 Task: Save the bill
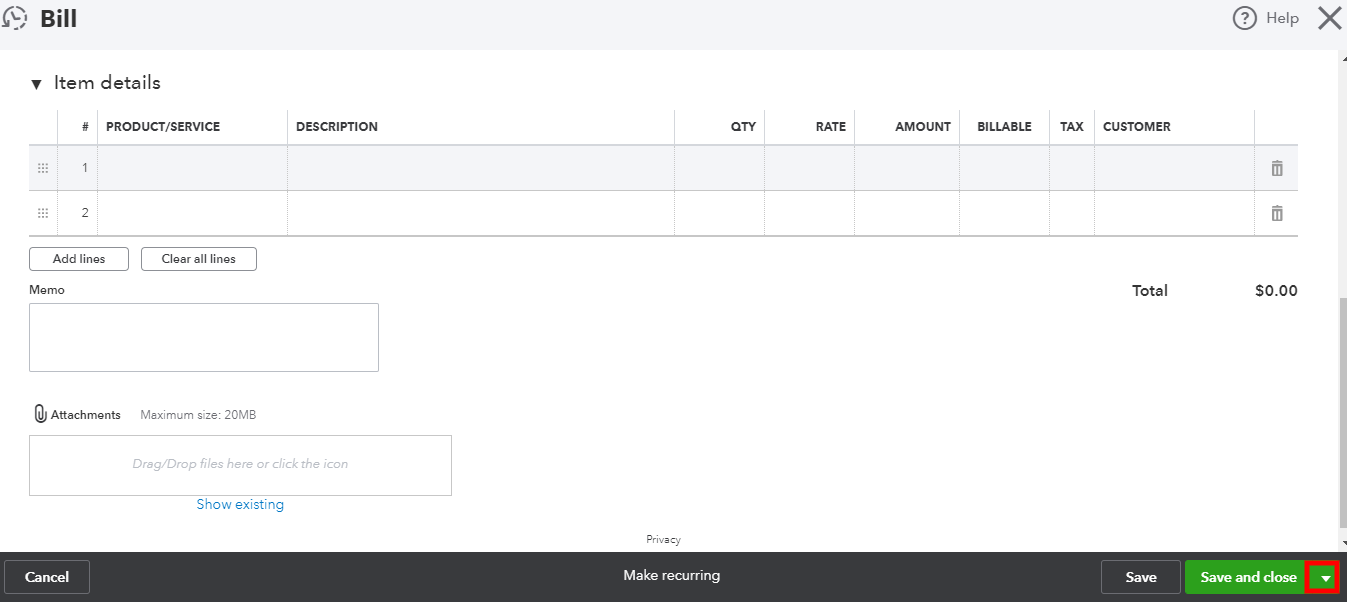(1139, 577)
